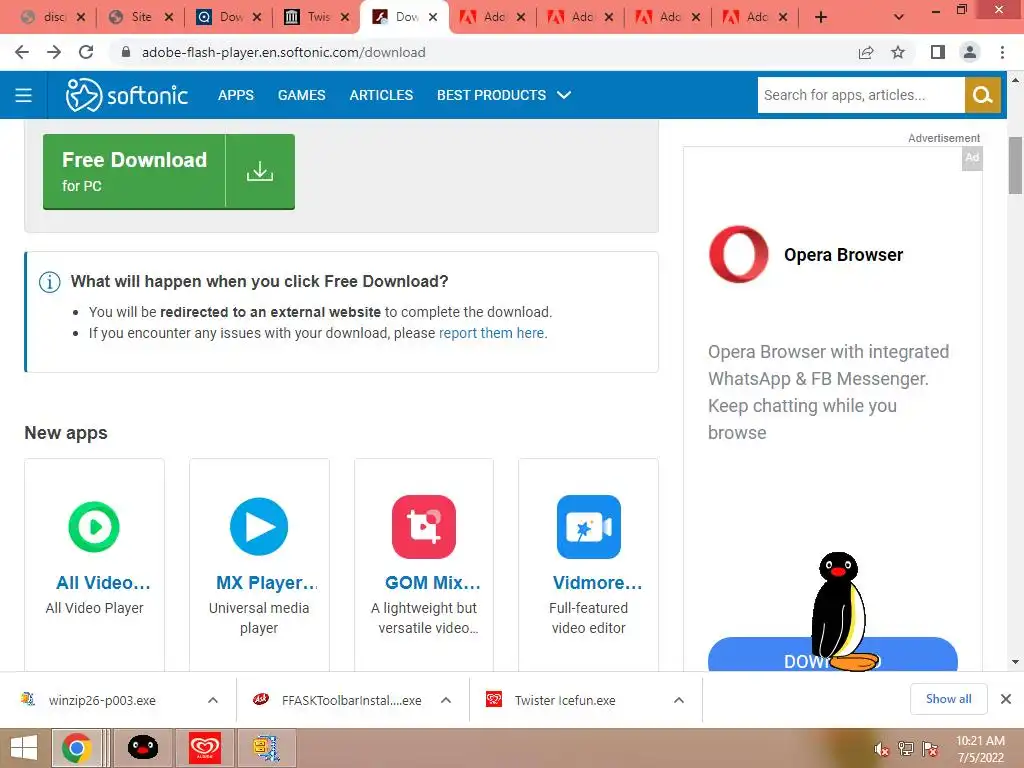Open FFASKToolbarInstal....exe downloaded file
Viewport: 1024px width, 768px height.
351,700
